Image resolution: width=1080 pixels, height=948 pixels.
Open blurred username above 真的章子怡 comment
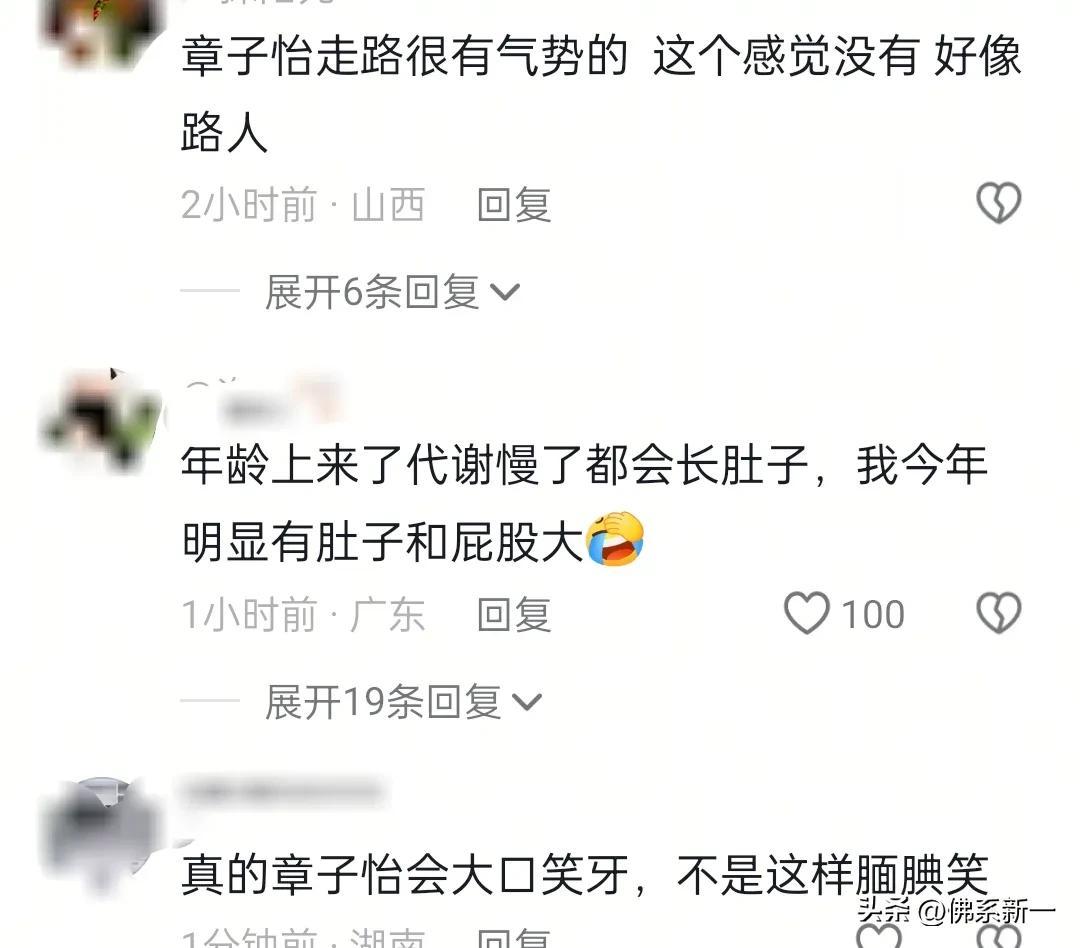click(x=282, y=792)
